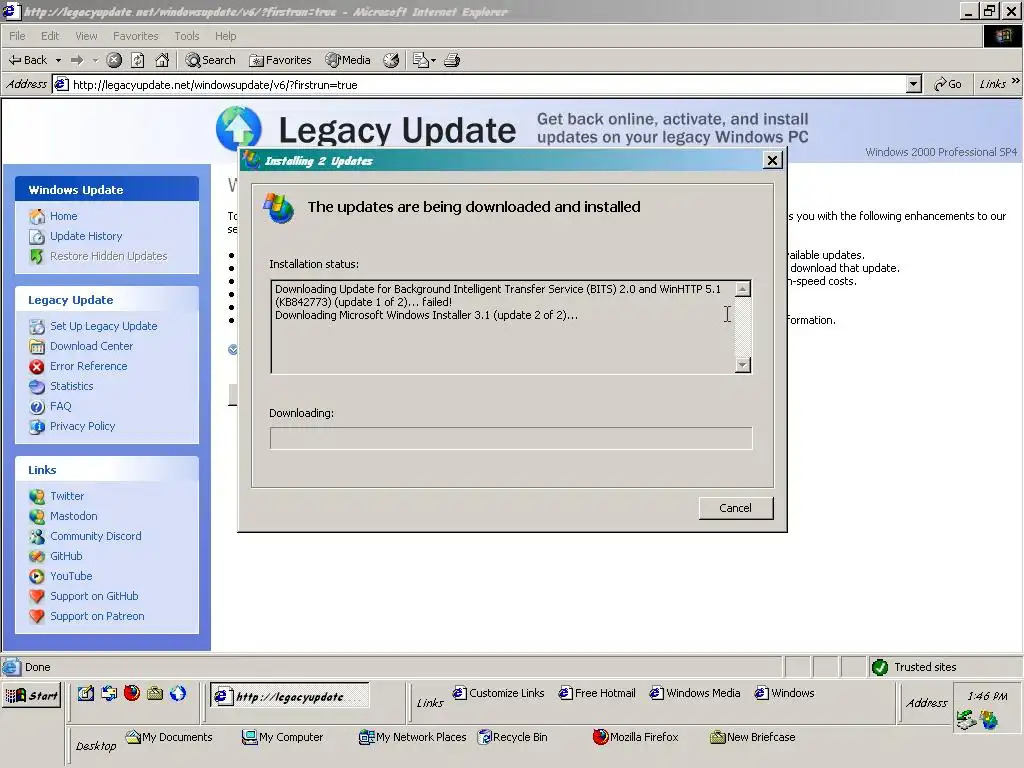Cancel the update installation

pos(735,508)
